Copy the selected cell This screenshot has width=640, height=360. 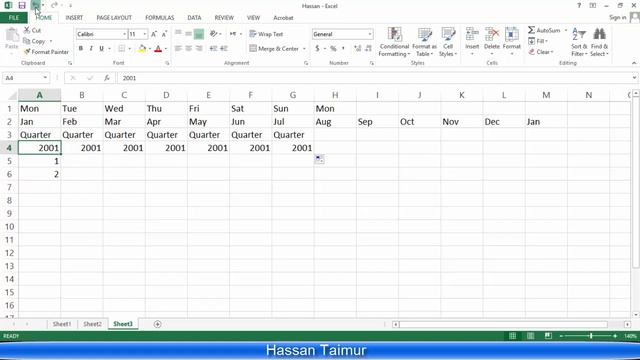(34, 41)
